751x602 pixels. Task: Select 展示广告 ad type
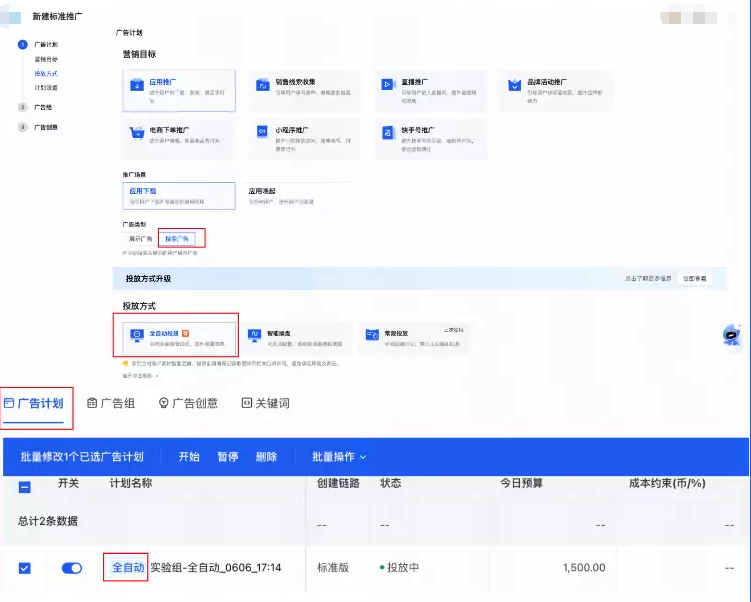[x=140, y=239]
